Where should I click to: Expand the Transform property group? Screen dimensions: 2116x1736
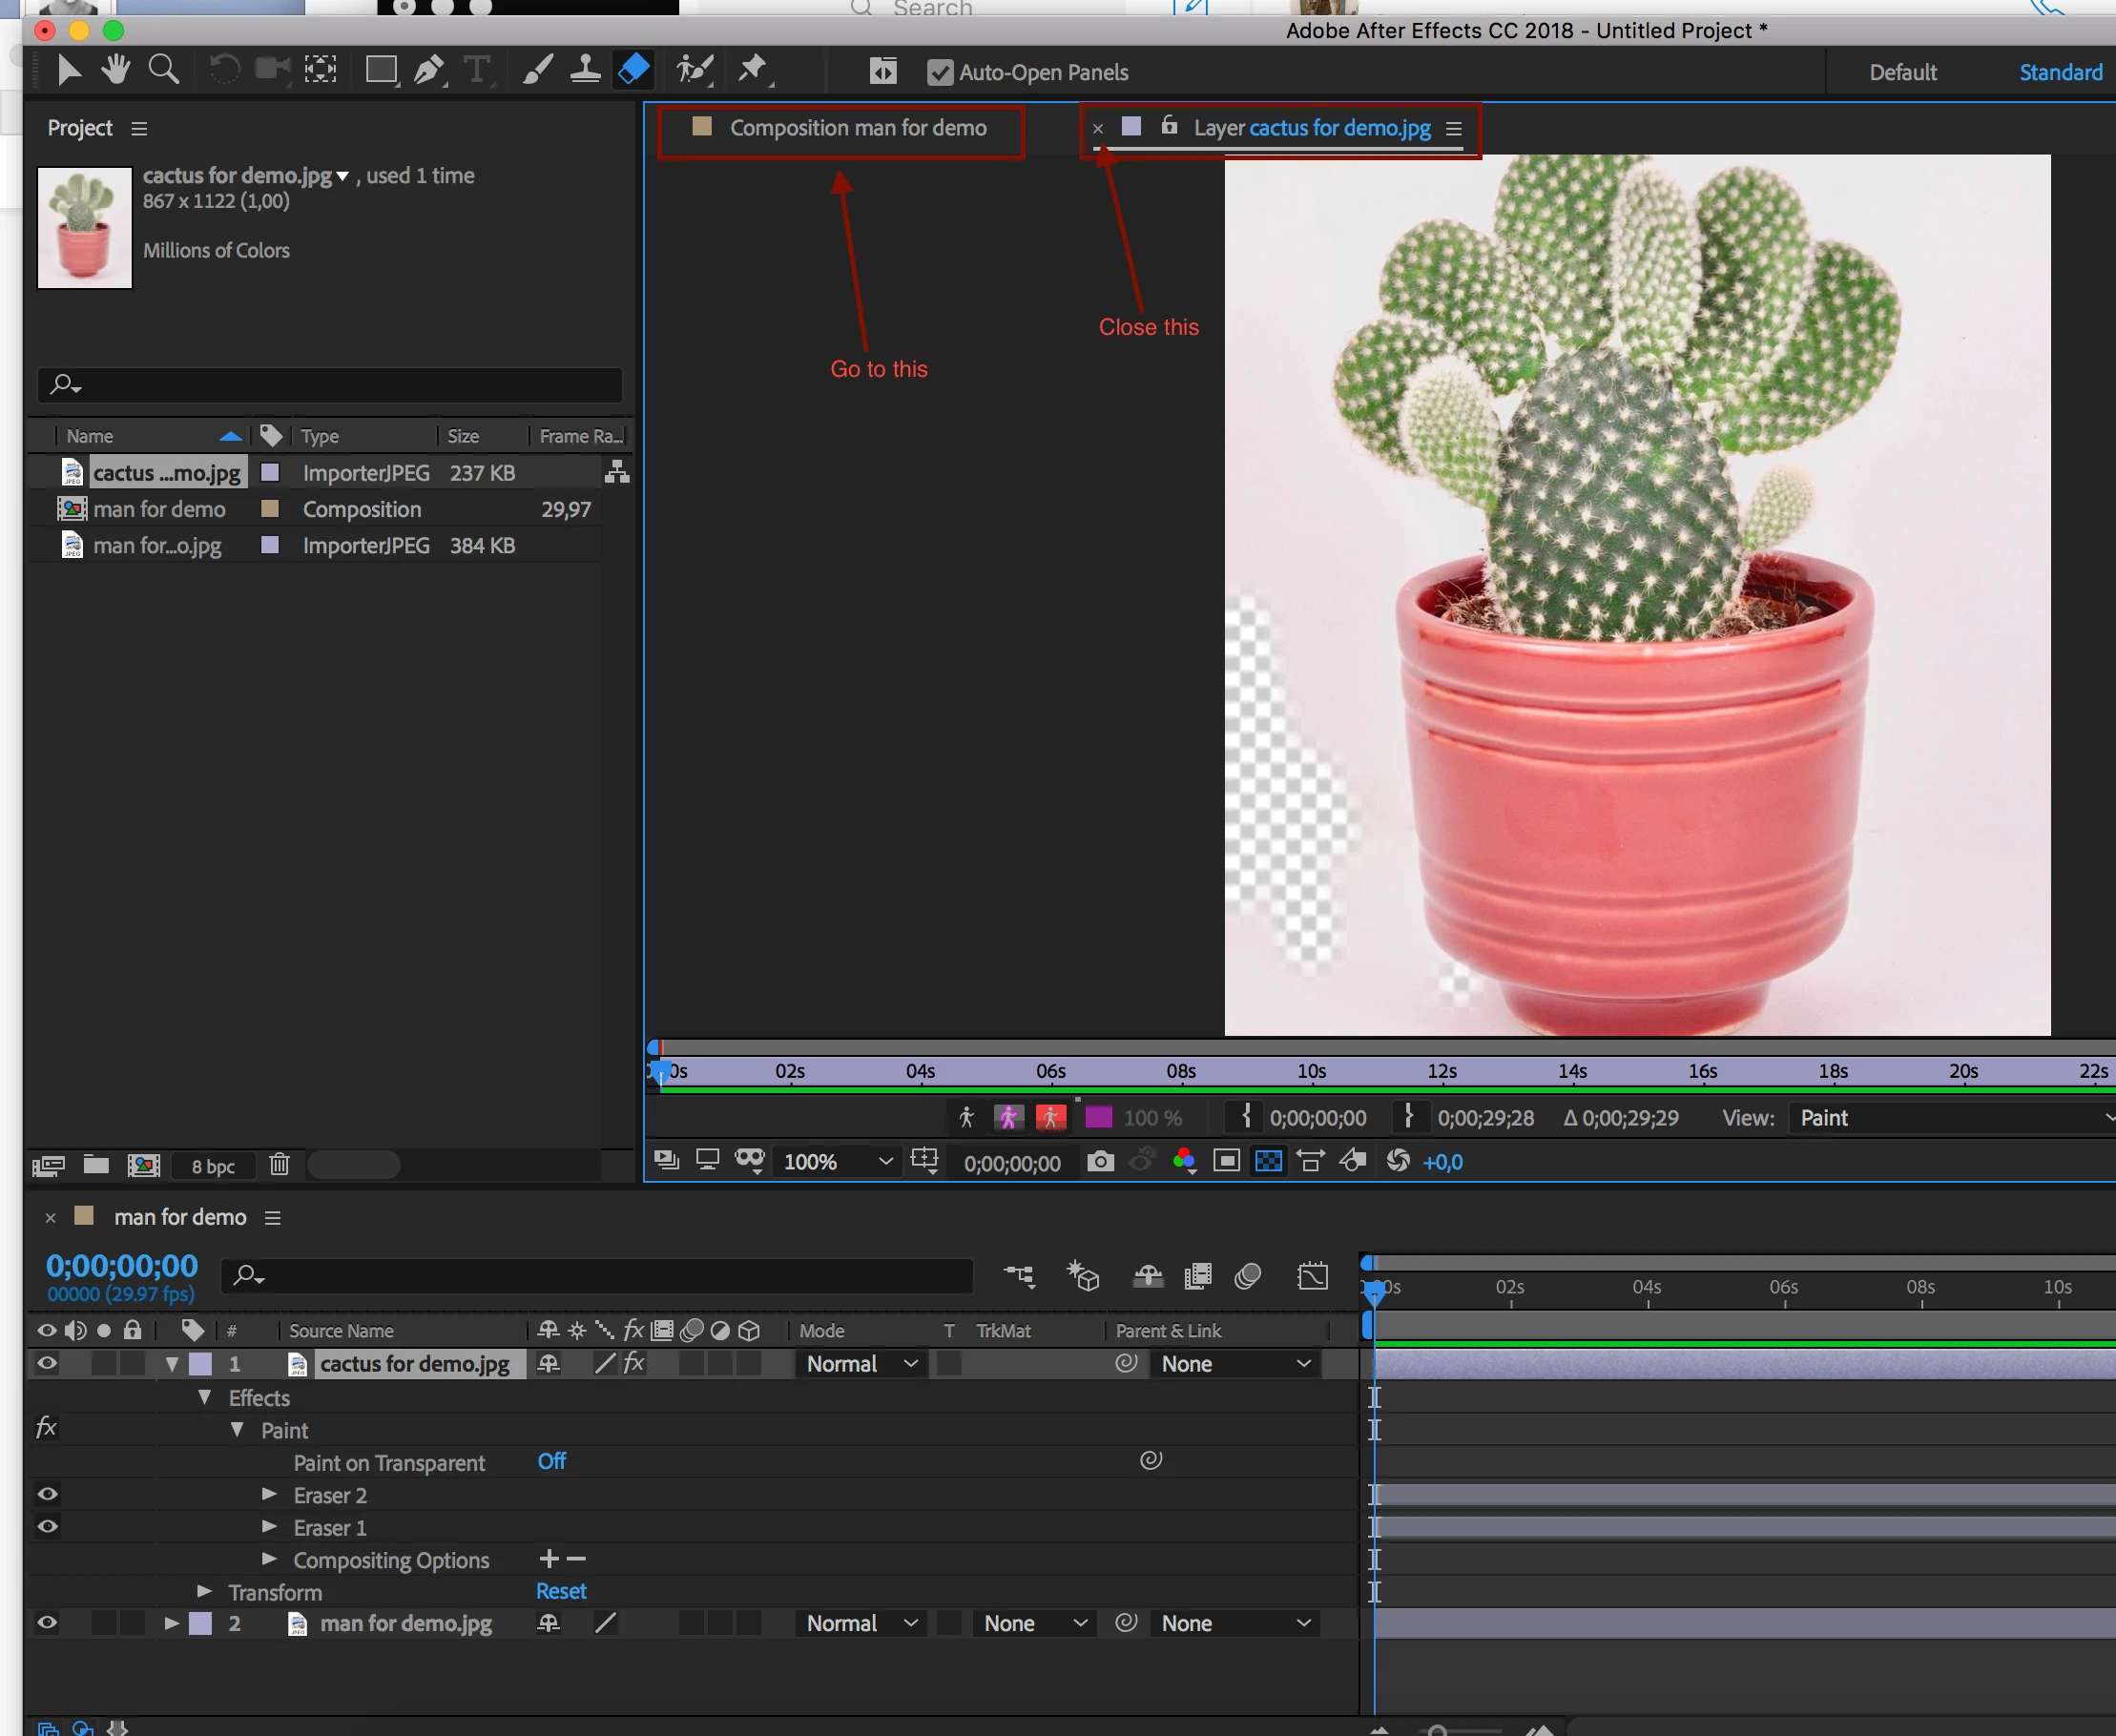point(204,1591)
